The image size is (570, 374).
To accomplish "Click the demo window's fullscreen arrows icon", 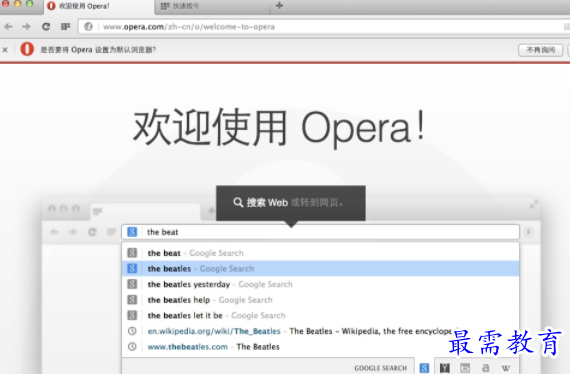I will 534,204.
